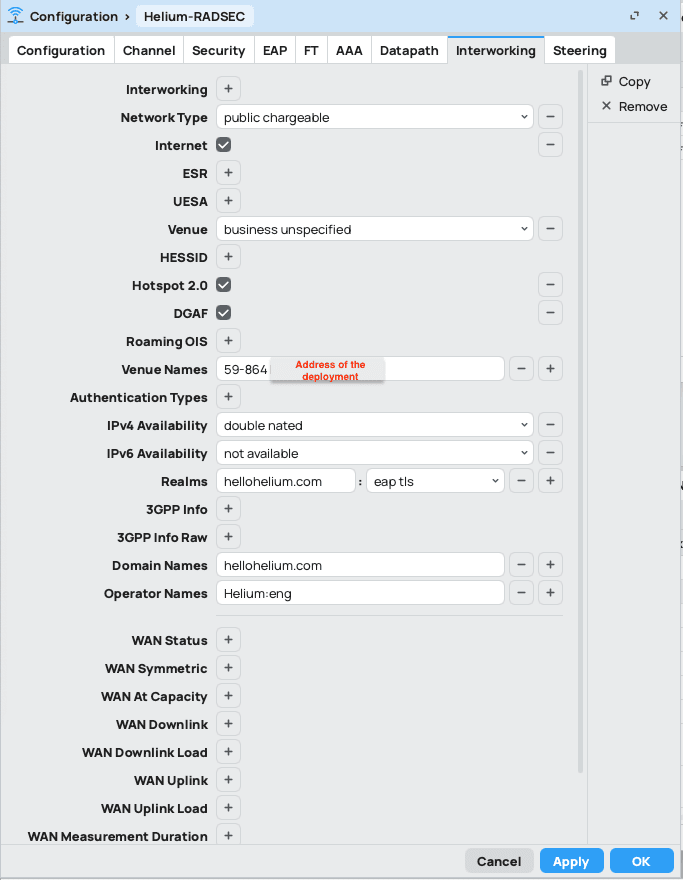Click plus next to WAN Status

[228, 640]
